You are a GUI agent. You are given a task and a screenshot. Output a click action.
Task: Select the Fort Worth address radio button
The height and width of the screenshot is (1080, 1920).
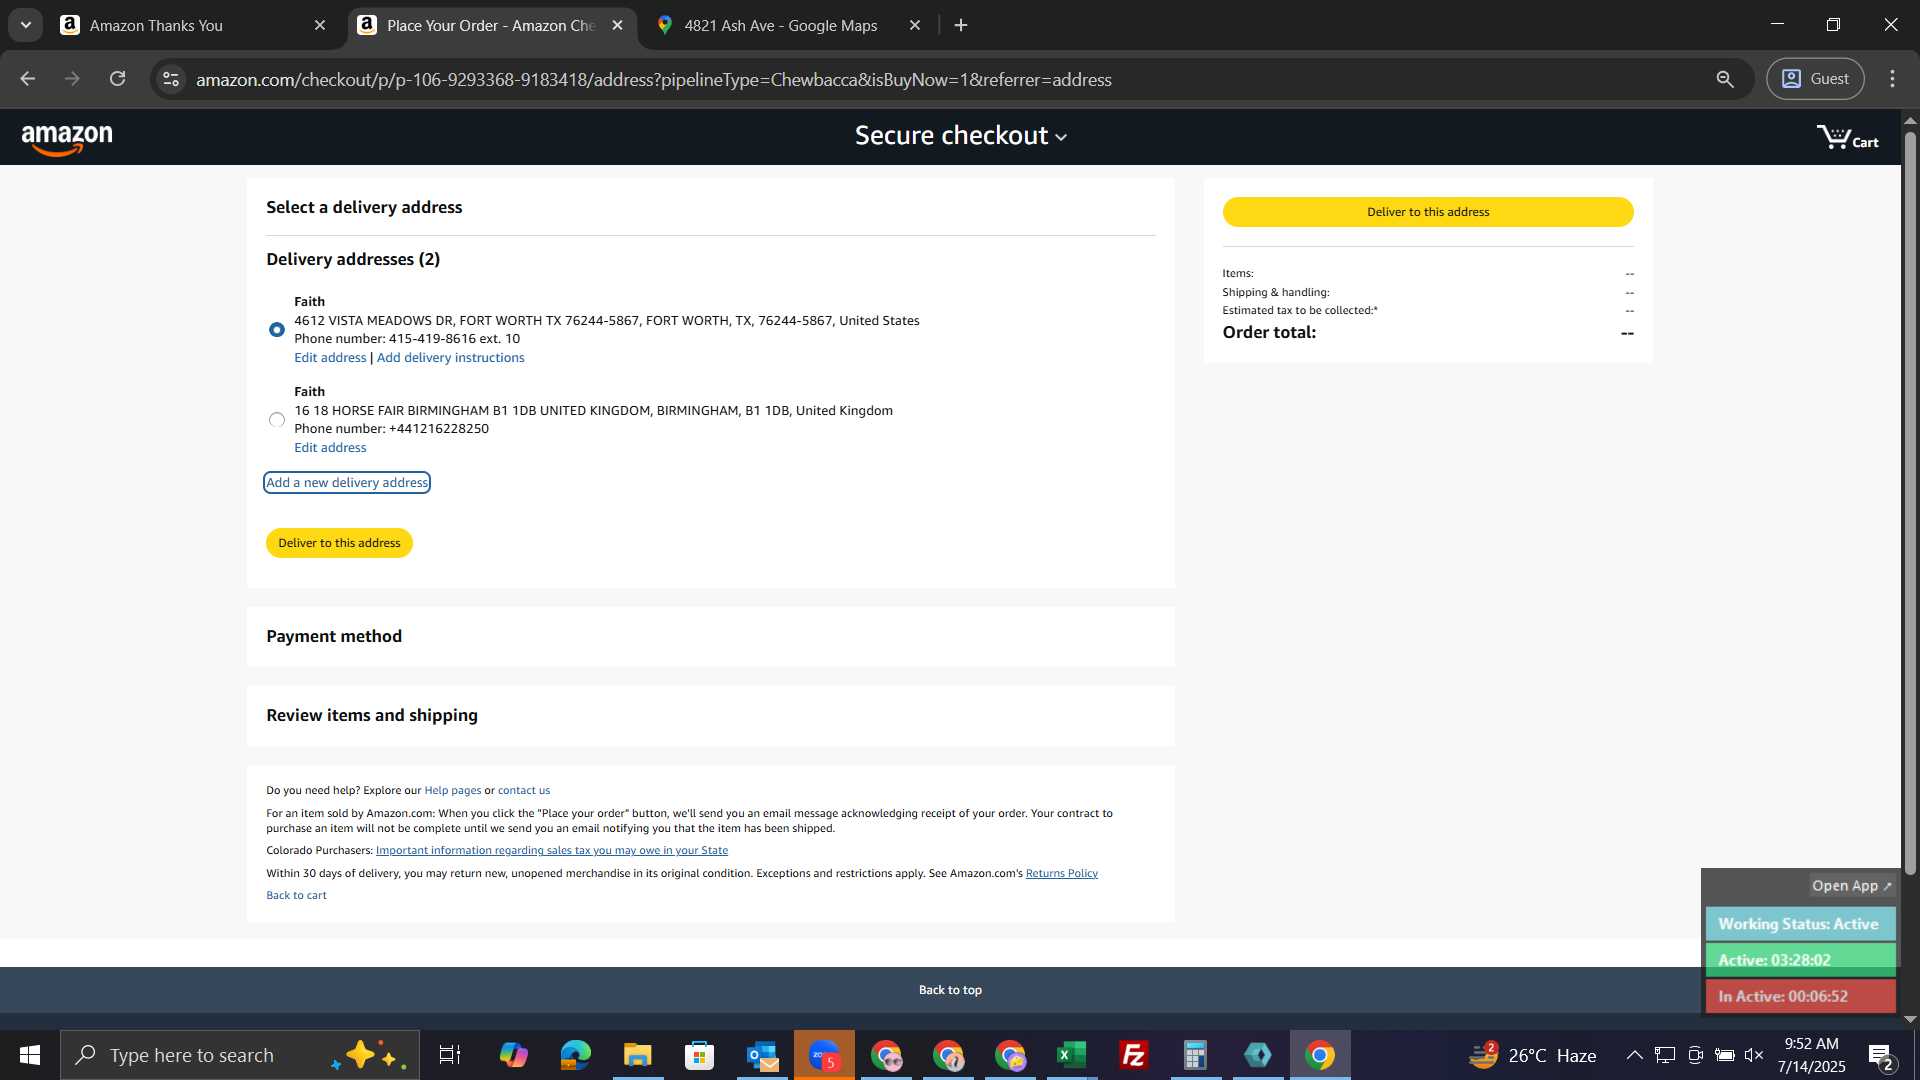tap(277, 329)
